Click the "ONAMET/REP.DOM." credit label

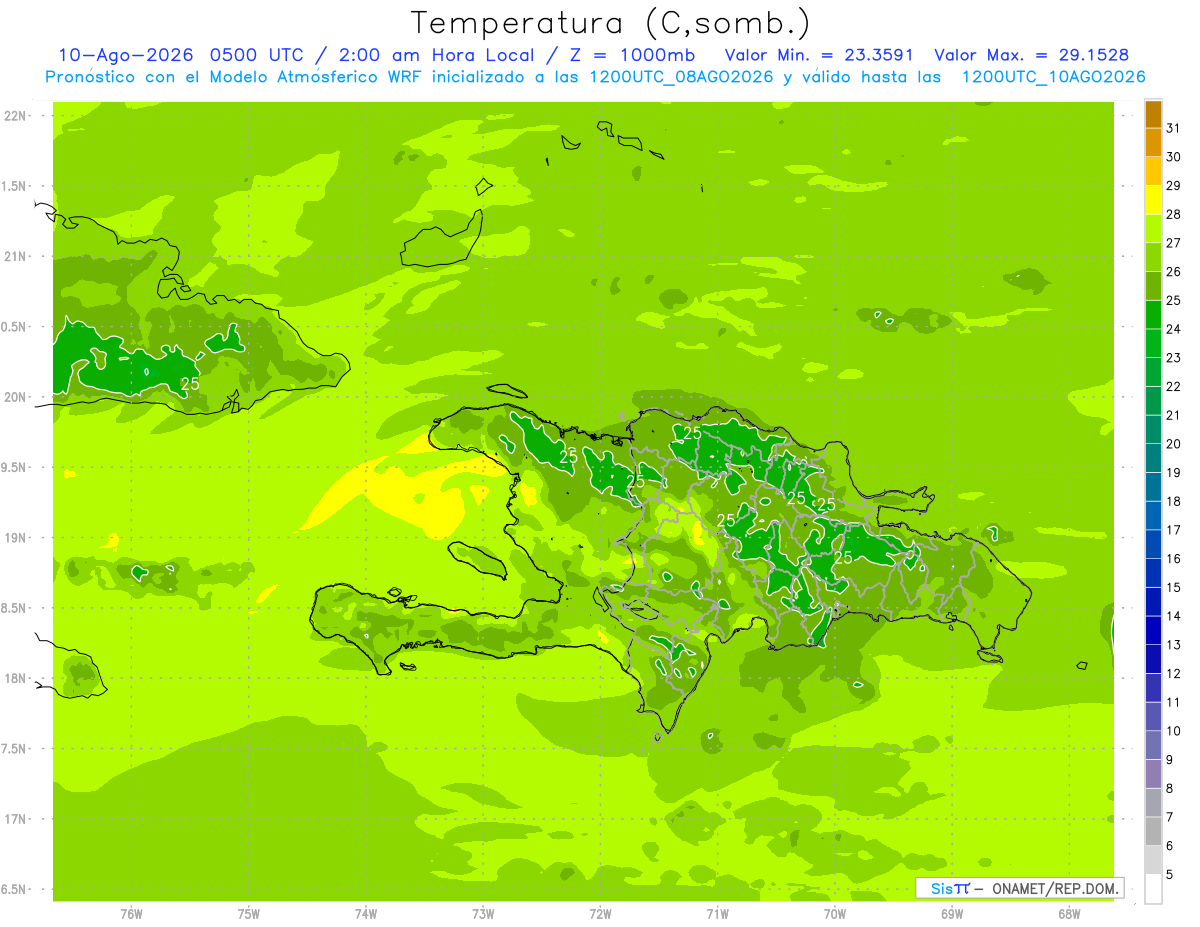(1054, 888)
